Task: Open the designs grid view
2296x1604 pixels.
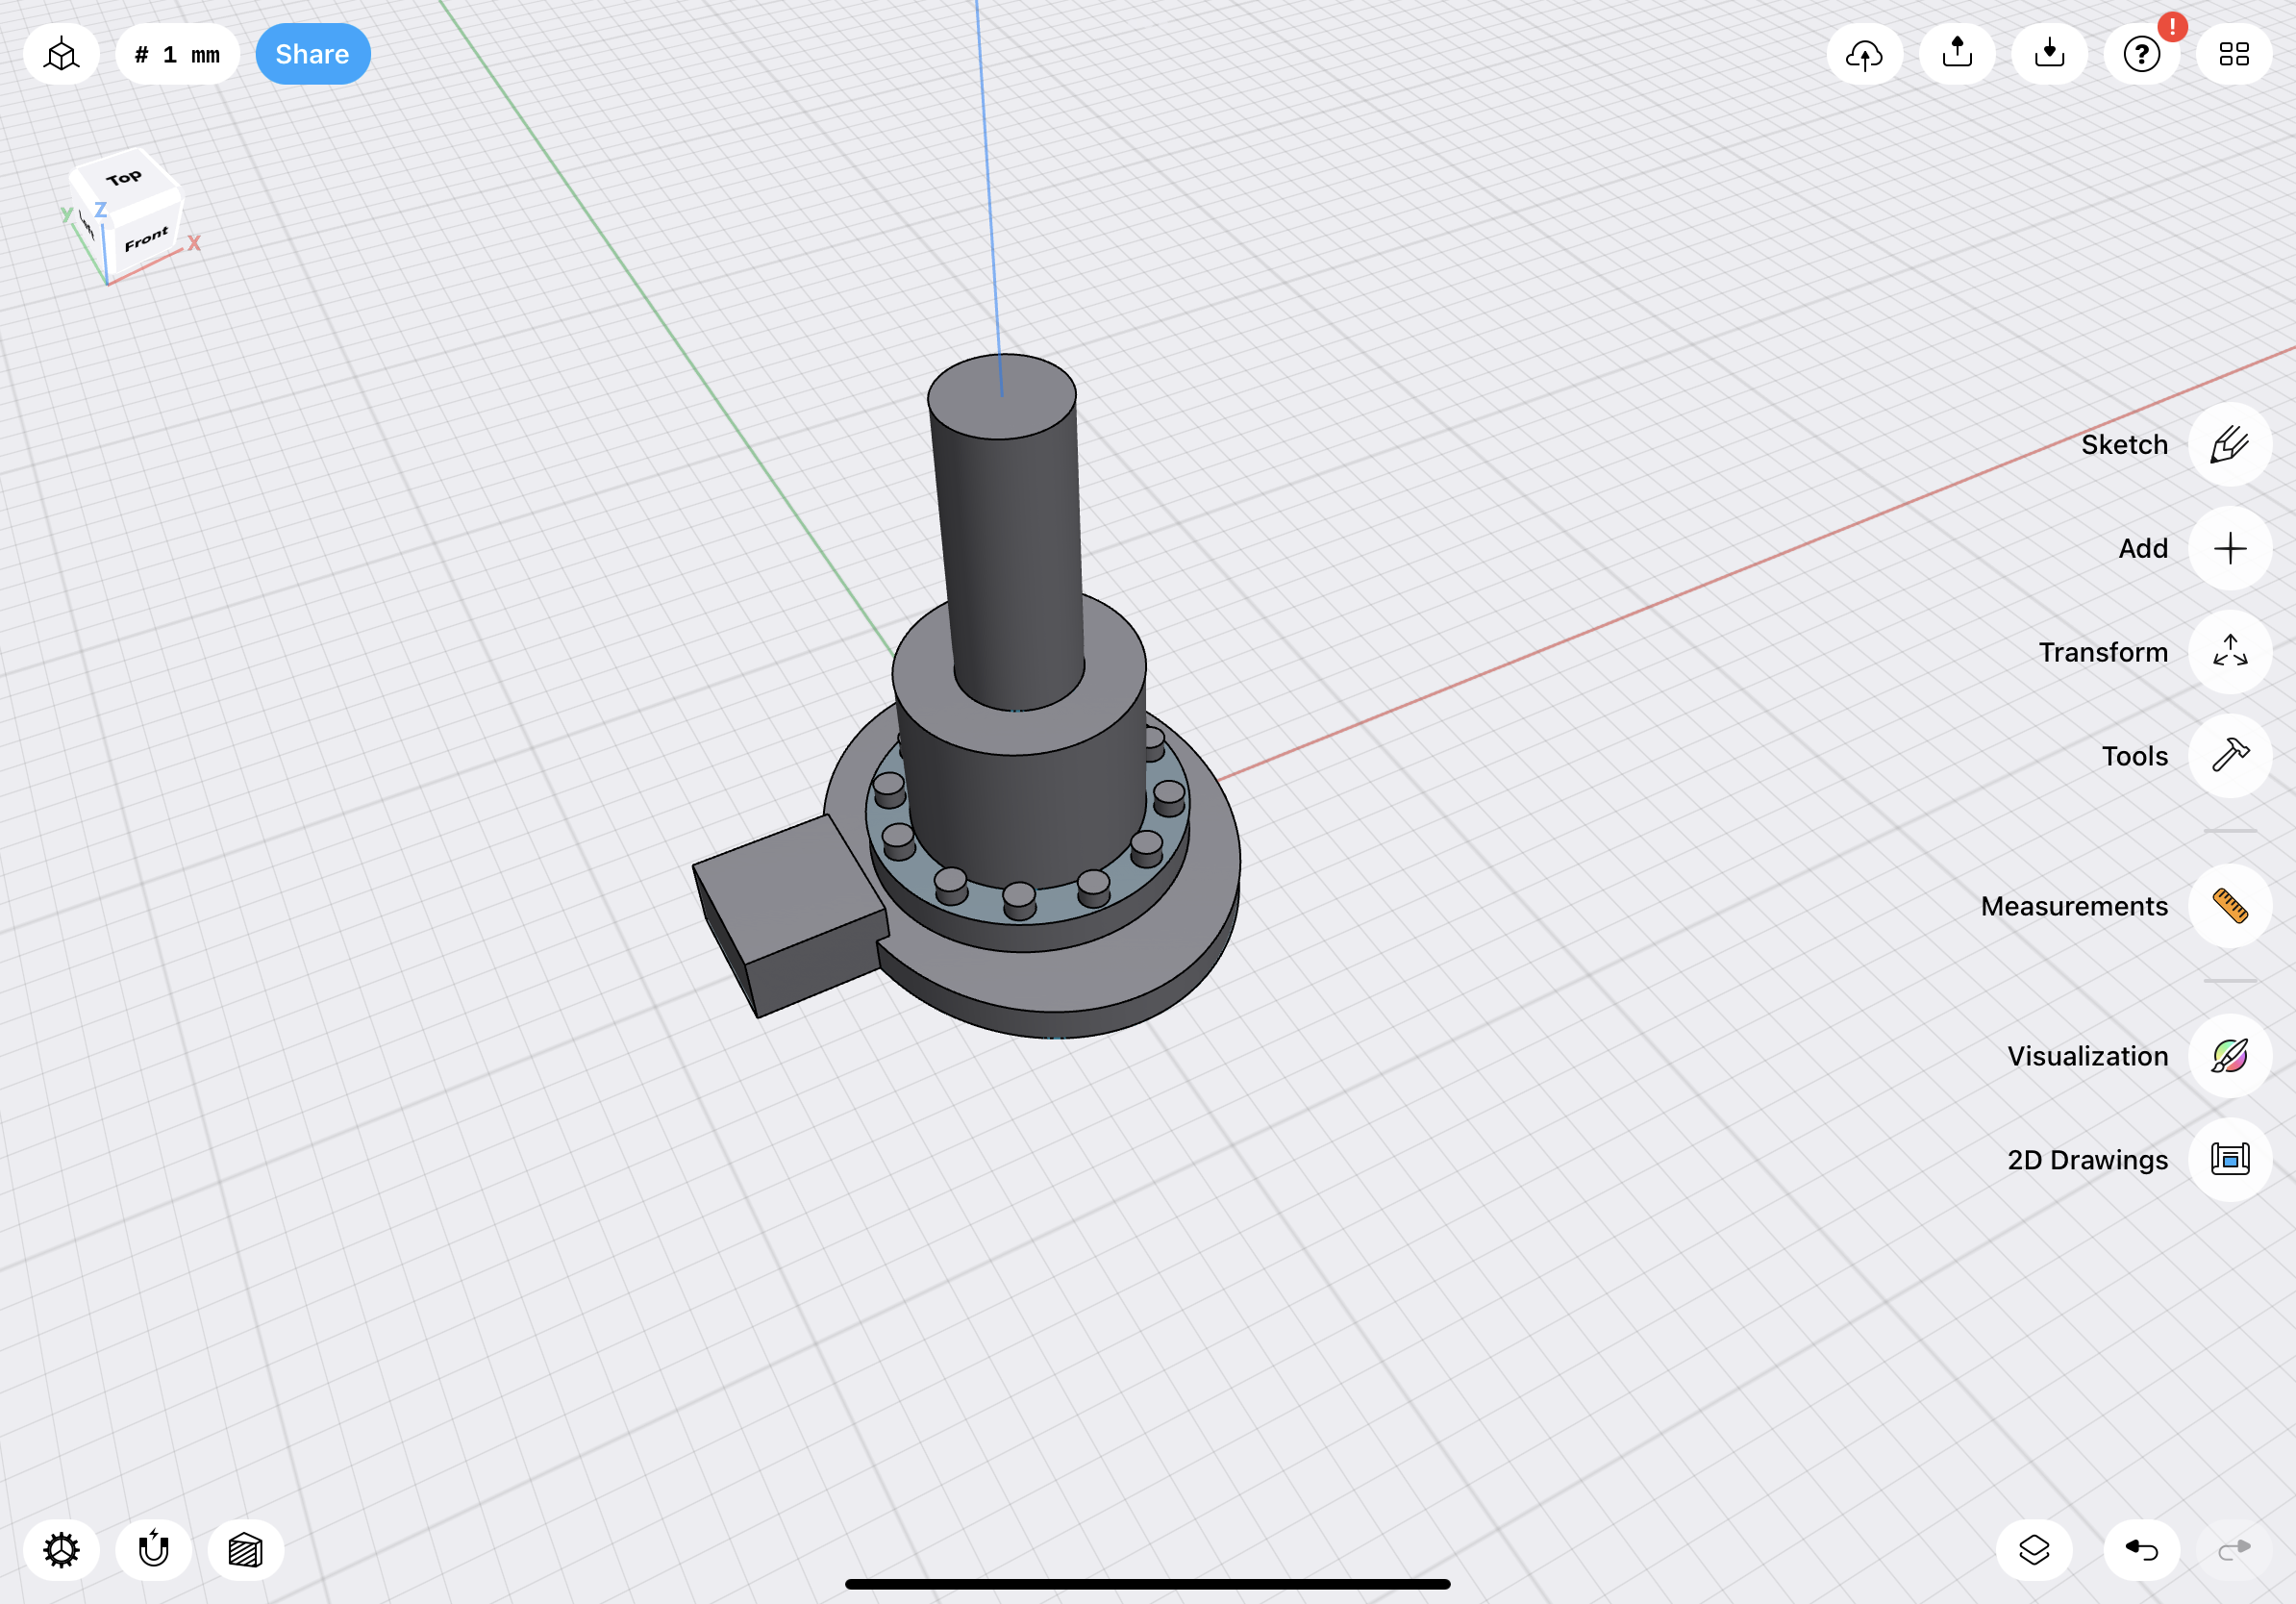Action: [2234, 54]
